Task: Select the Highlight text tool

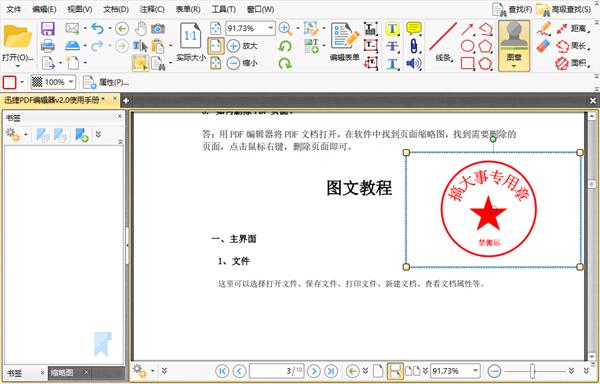Action: pyautogui.click(x=392, y=29)
